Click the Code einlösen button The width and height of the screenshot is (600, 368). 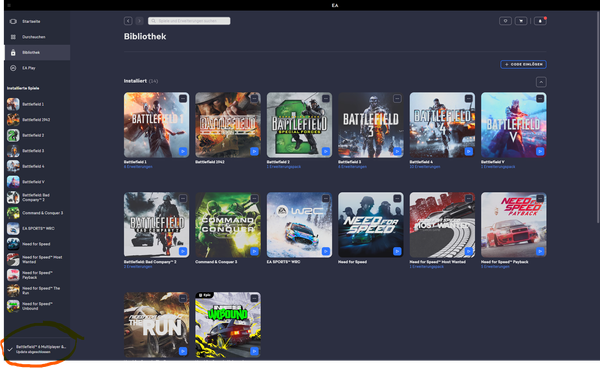pos(523,64)
